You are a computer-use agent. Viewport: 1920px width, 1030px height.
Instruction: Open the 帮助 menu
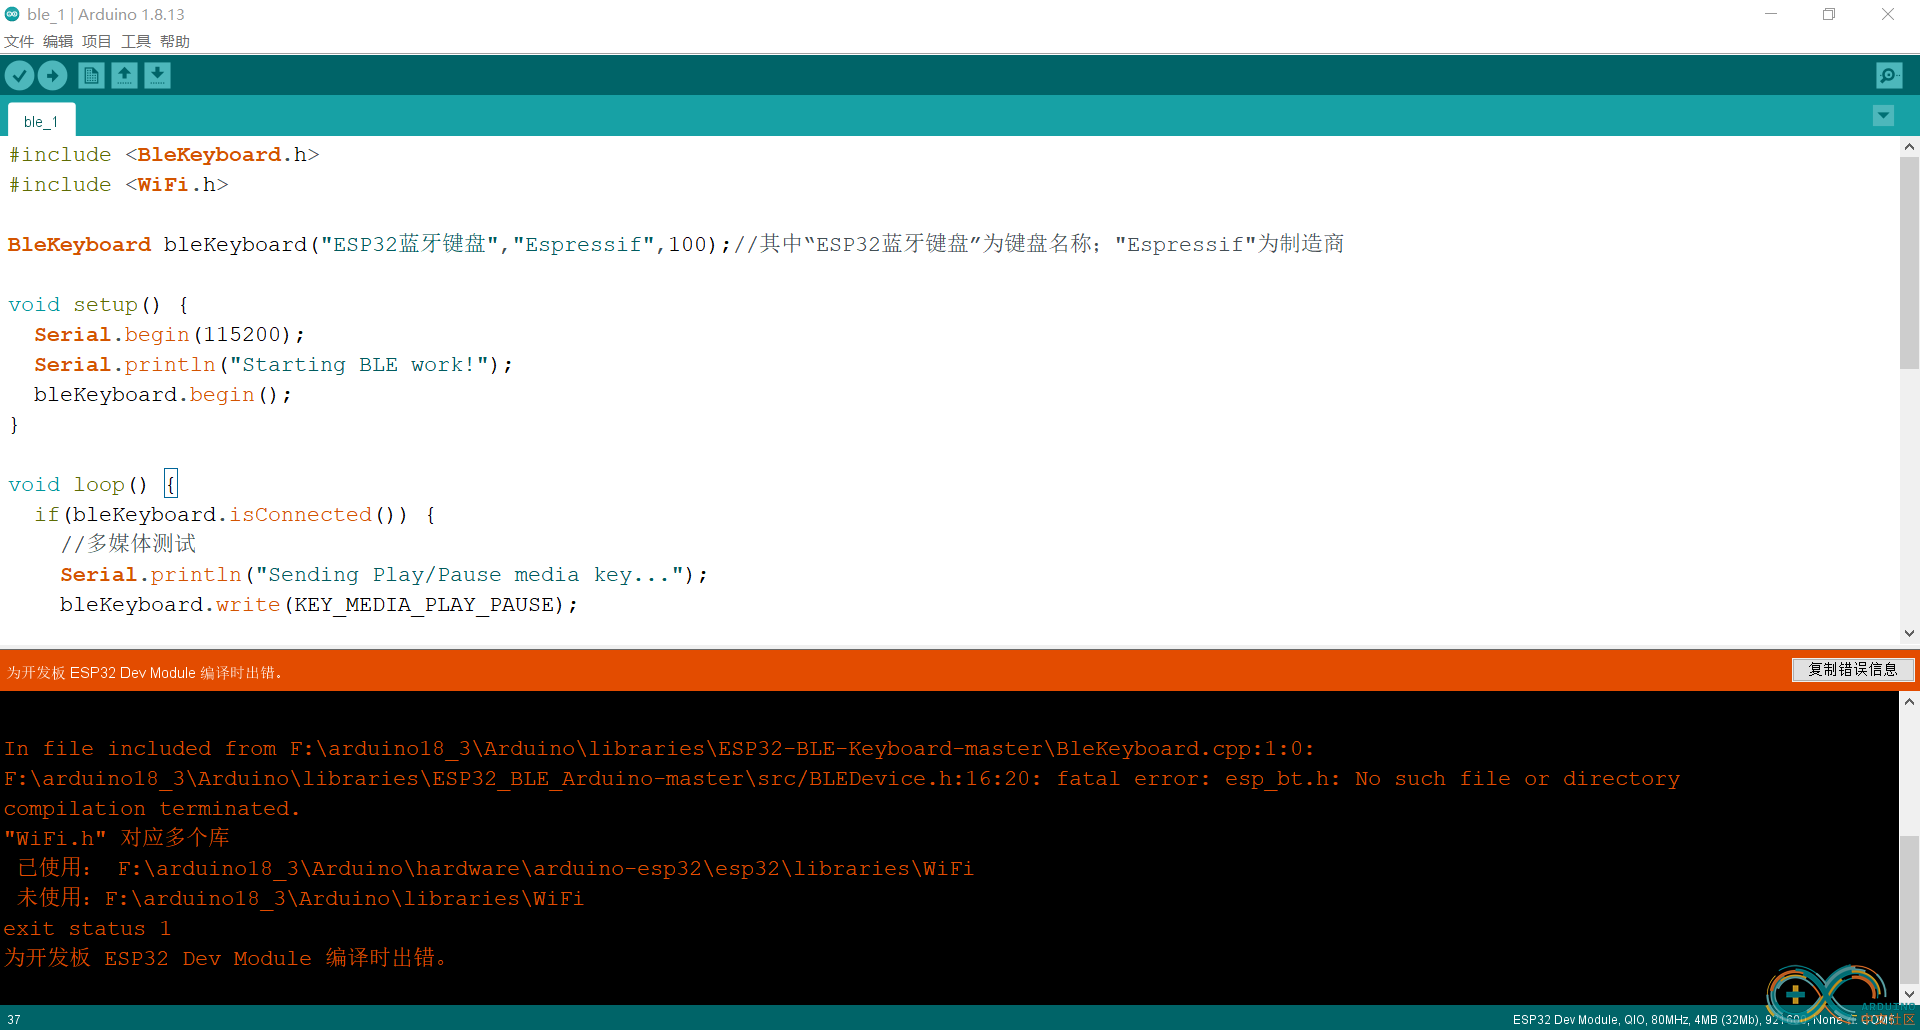[x=175, y=41]
